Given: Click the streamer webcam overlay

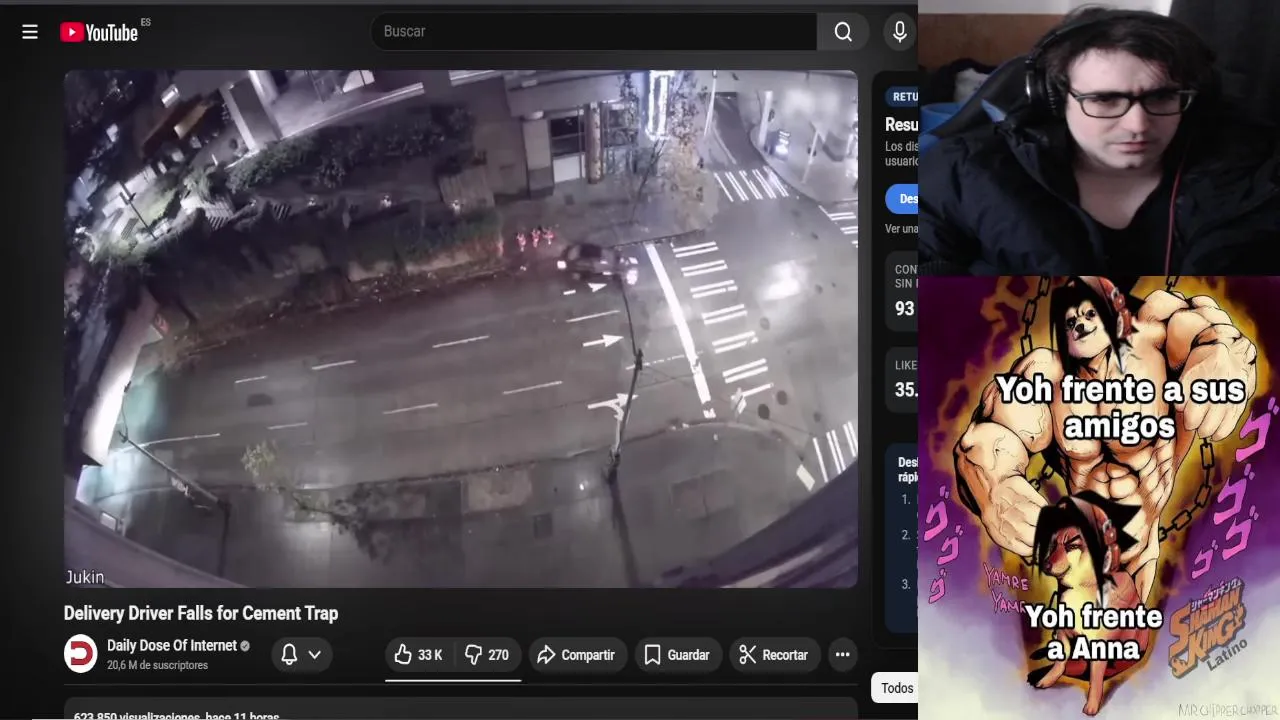Looking at the screenshot, I should pyautogui.click(x=1099, y=138).
